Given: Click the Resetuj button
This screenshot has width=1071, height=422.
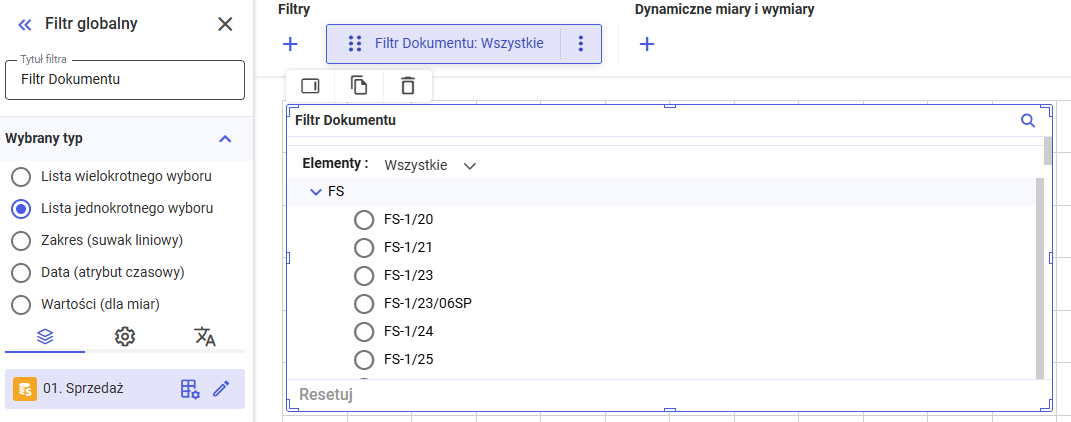Looking at the screenshot, I should (x=326, y=394).
